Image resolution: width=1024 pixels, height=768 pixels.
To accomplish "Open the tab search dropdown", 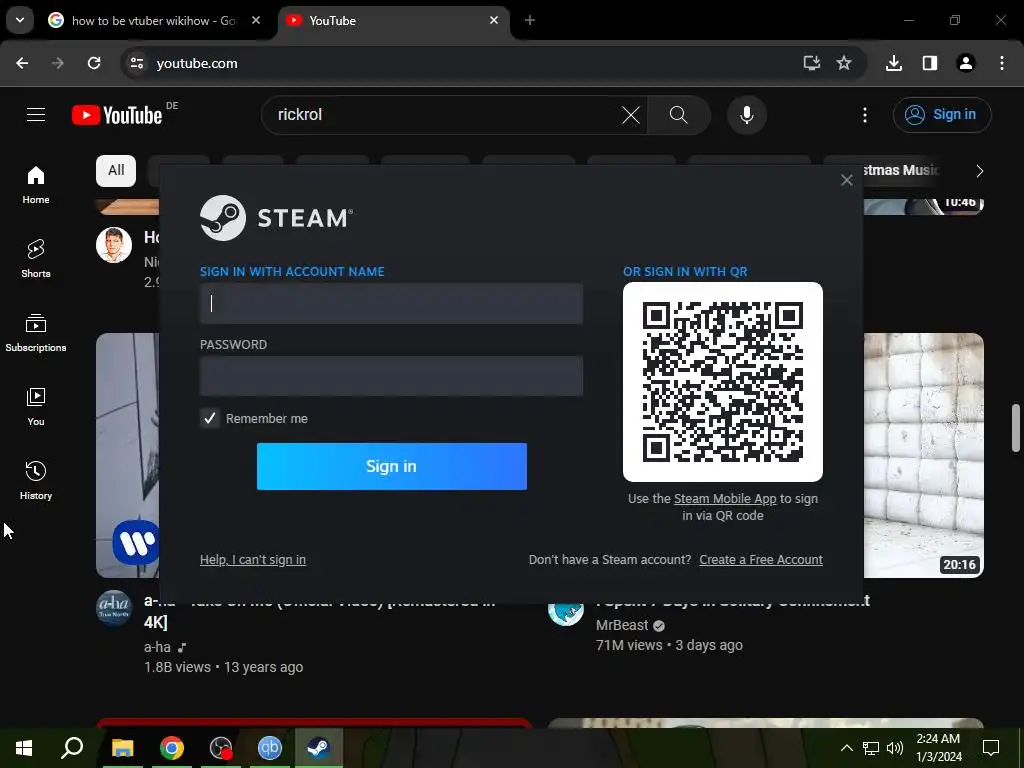I will pyautogui.click(x=20, y=20).
